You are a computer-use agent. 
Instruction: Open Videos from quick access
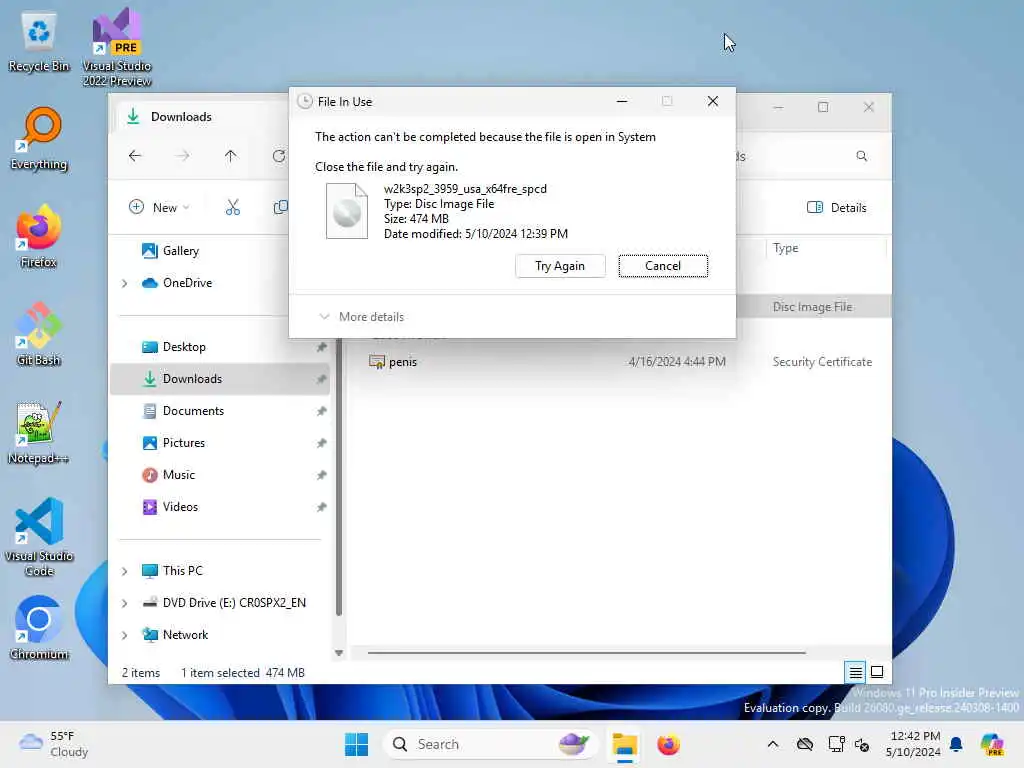click(220, 507)
